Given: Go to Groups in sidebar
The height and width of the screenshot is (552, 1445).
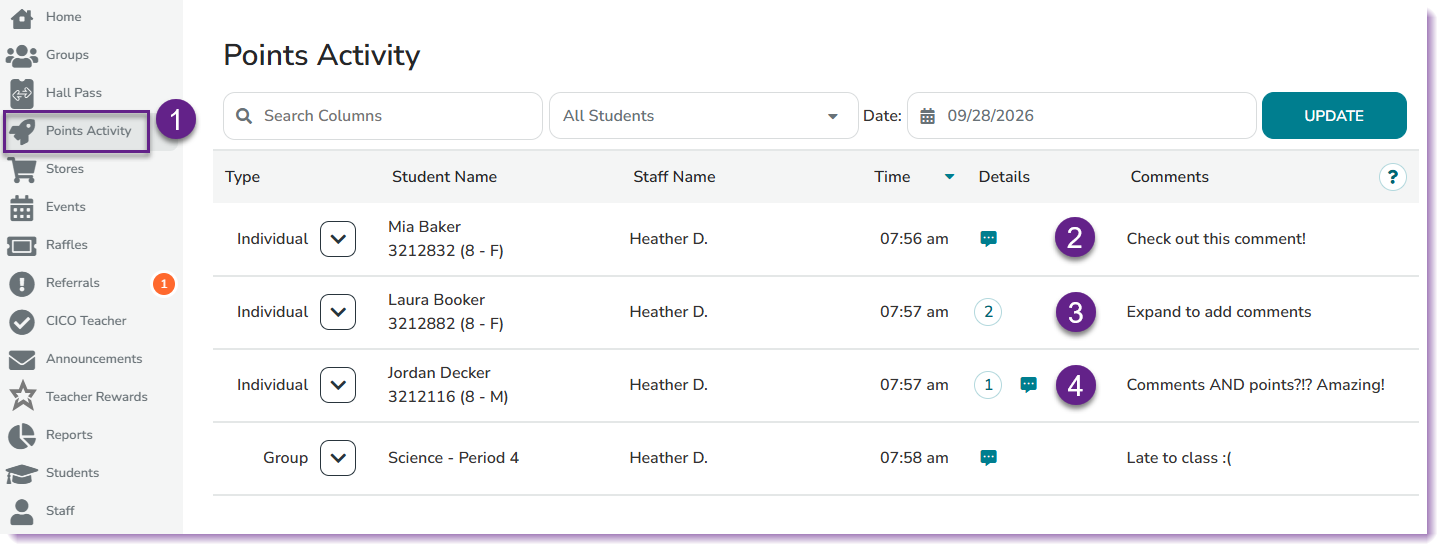Looking at the screenshot, I should click(x=67, y=55).
